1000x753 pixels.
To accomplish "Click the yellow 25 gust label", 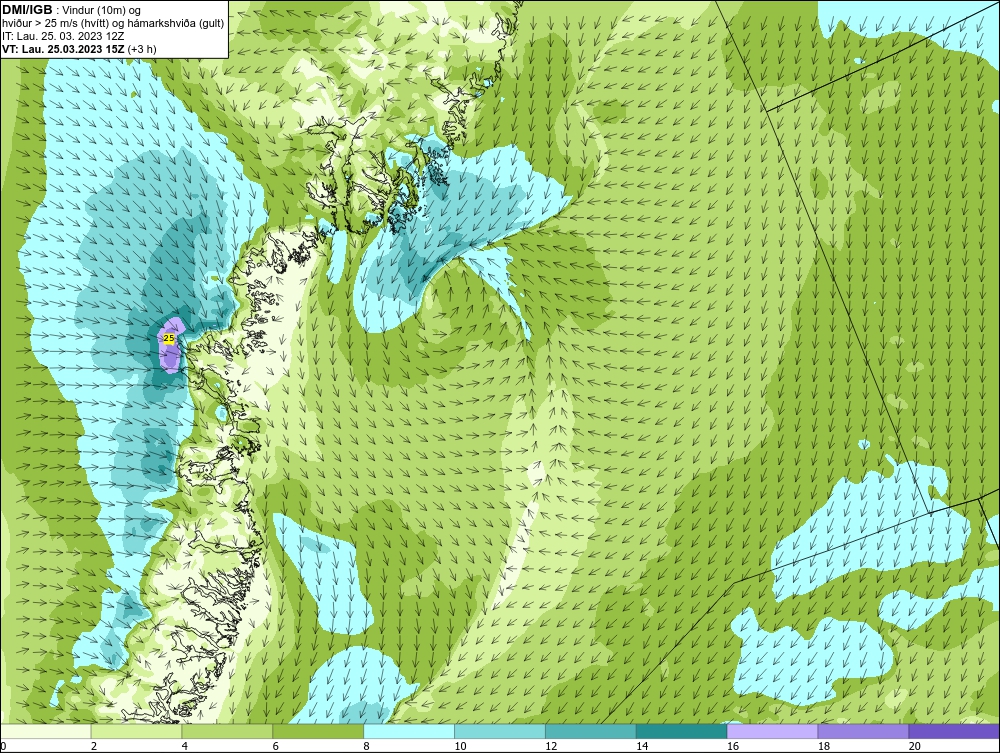I will (x=169, y=339).
